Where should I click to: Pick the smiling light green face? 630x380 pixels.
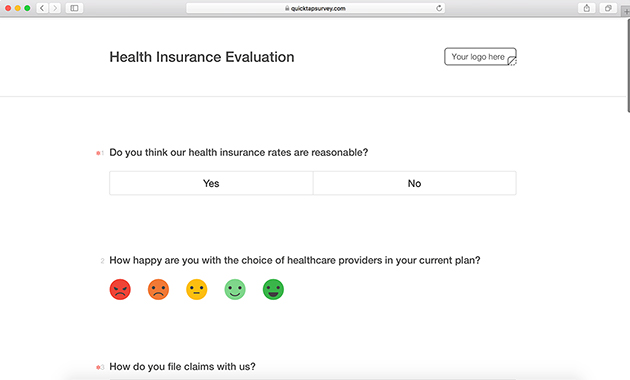(235, 289)
